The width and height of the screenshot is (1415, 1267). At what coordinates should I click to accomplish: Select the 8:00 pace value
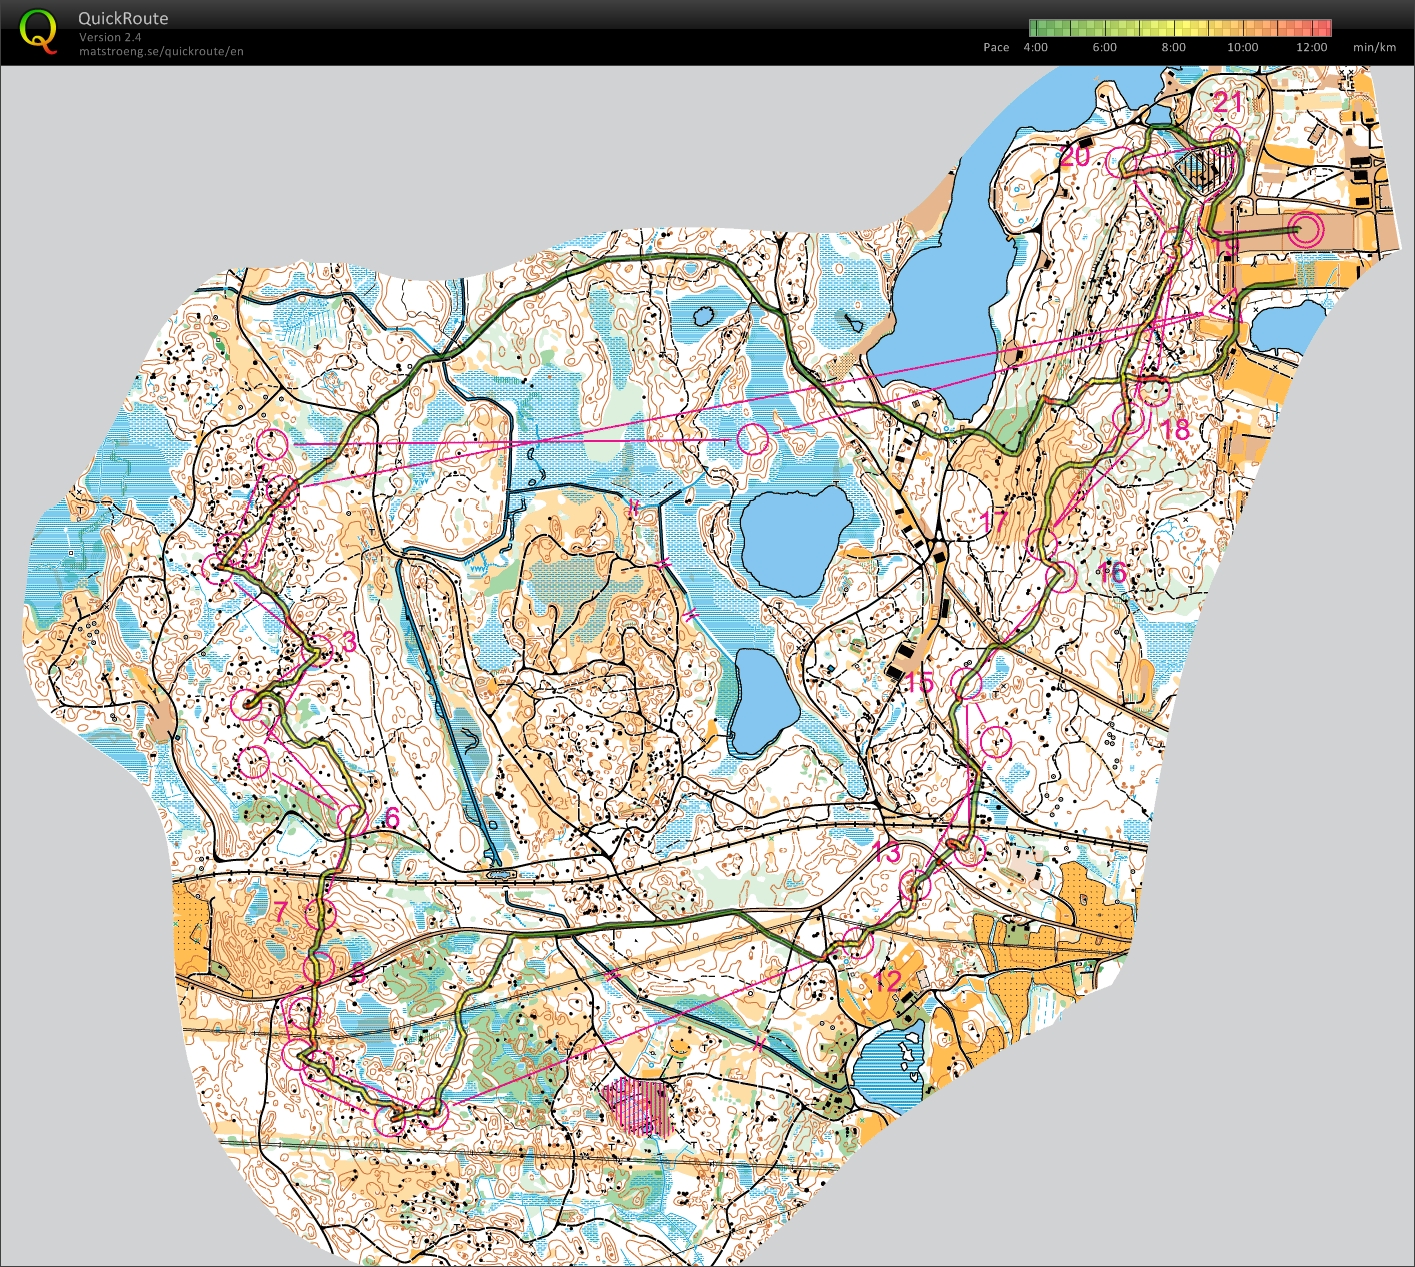click(x=1173, y=47)
